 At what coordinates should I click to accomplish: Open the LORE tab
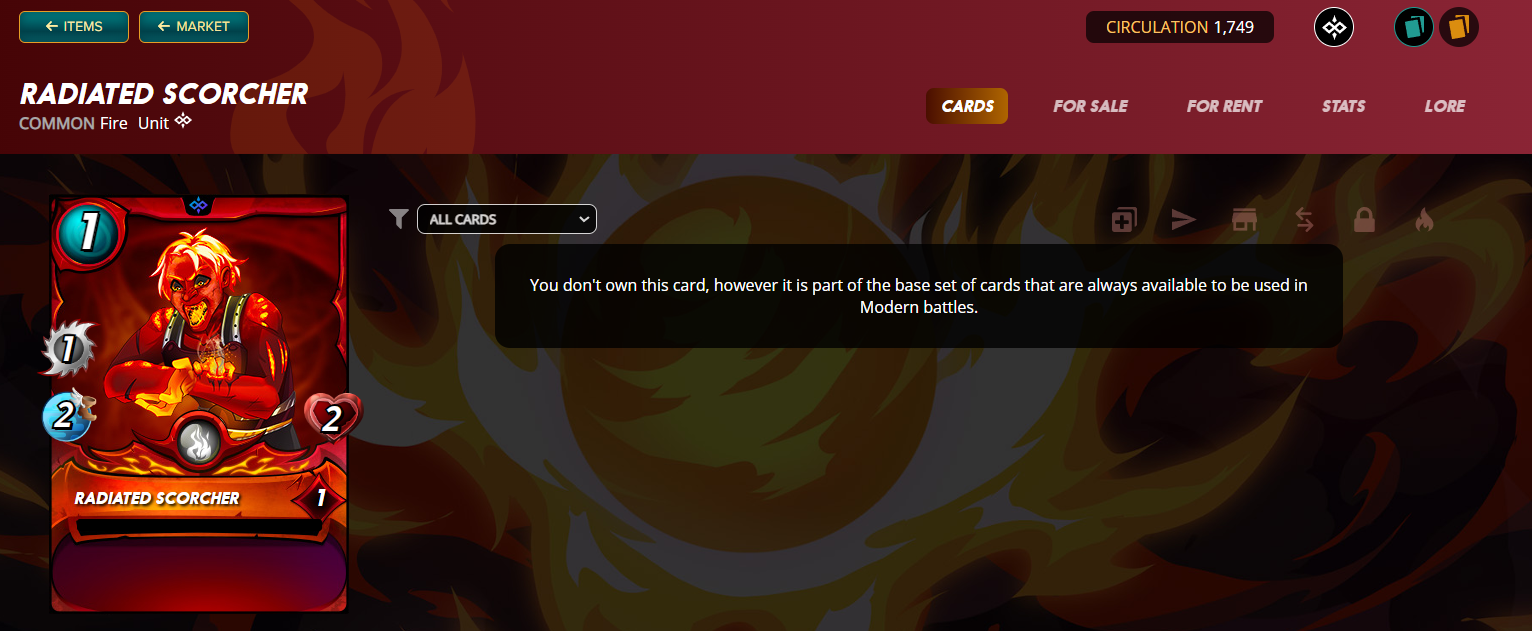[1445, 106]
